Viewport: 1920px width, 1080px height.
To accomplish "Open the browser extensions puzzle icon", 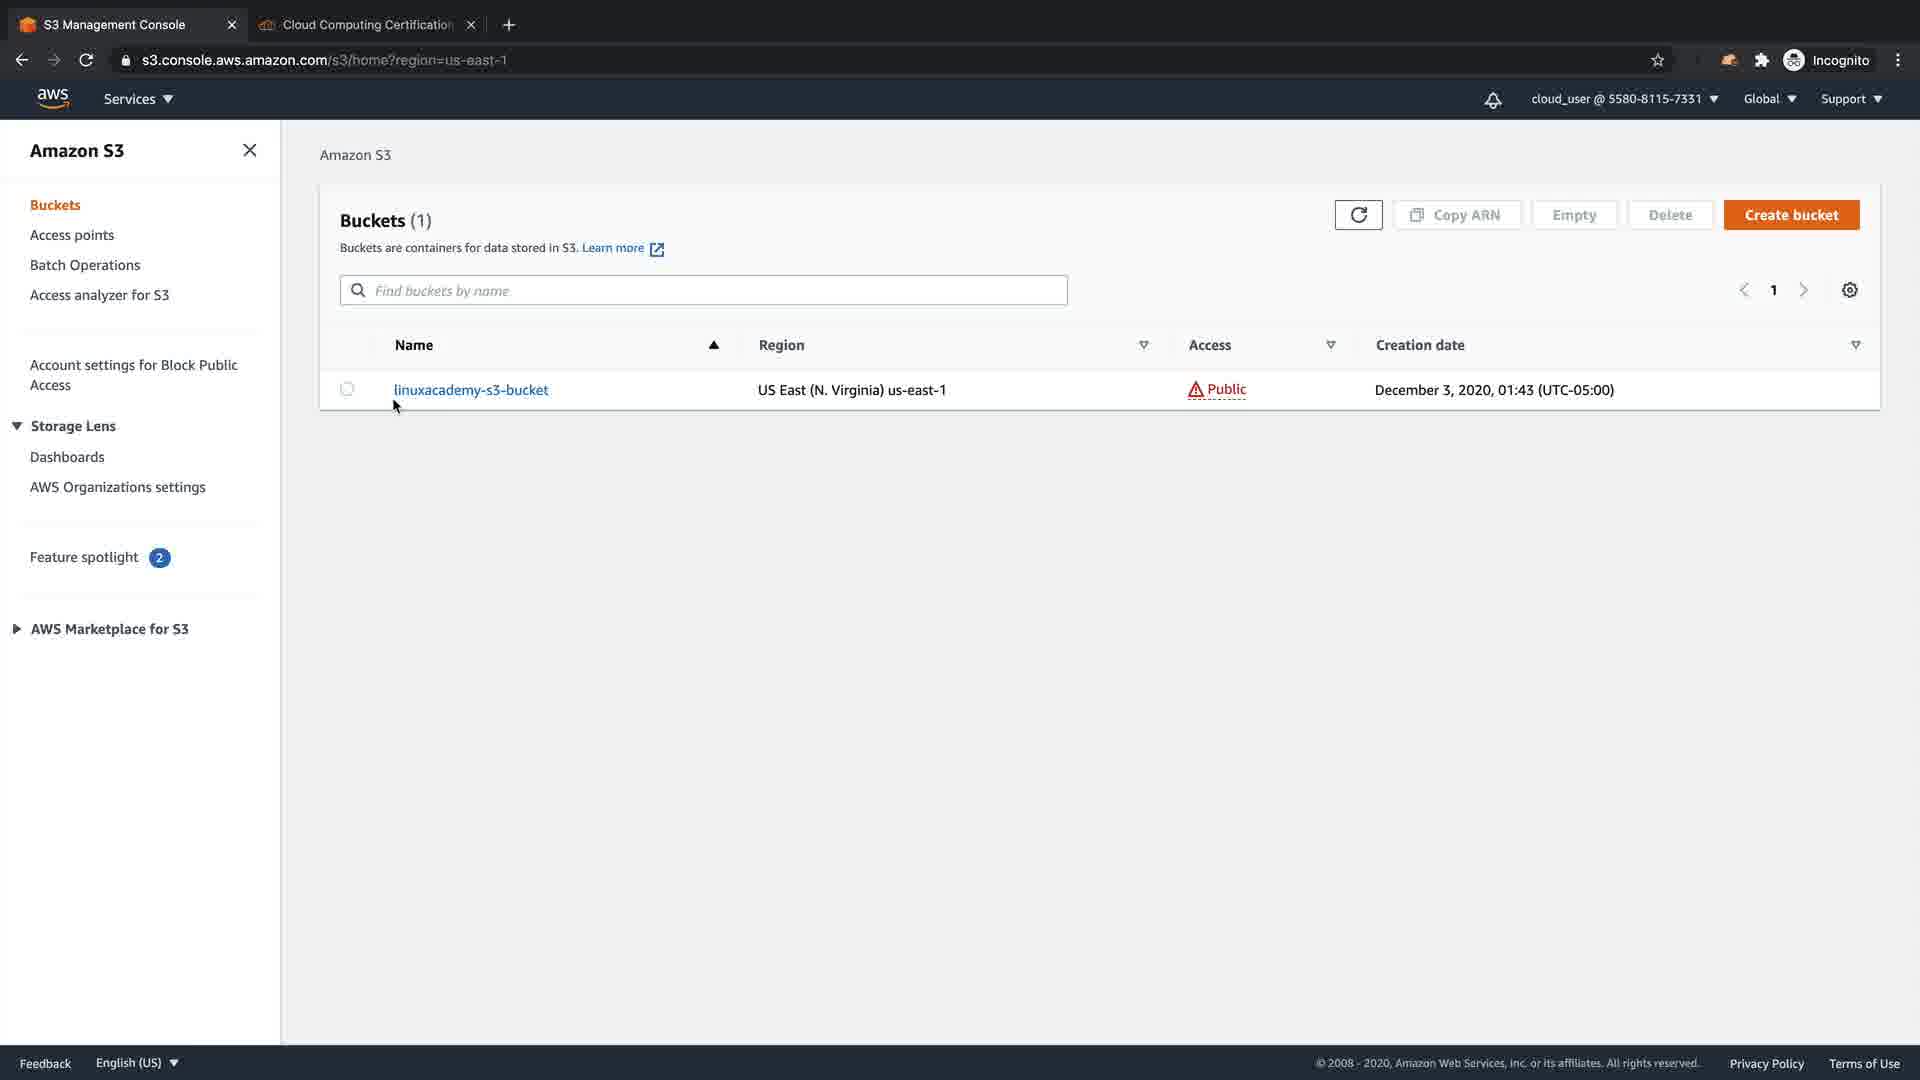I will 1762,60.
